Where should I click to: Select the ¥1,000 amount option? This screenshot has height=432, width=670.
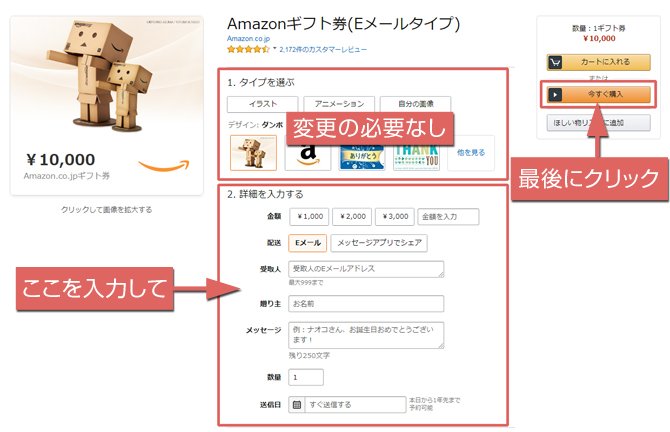click(x=309, y=217)
